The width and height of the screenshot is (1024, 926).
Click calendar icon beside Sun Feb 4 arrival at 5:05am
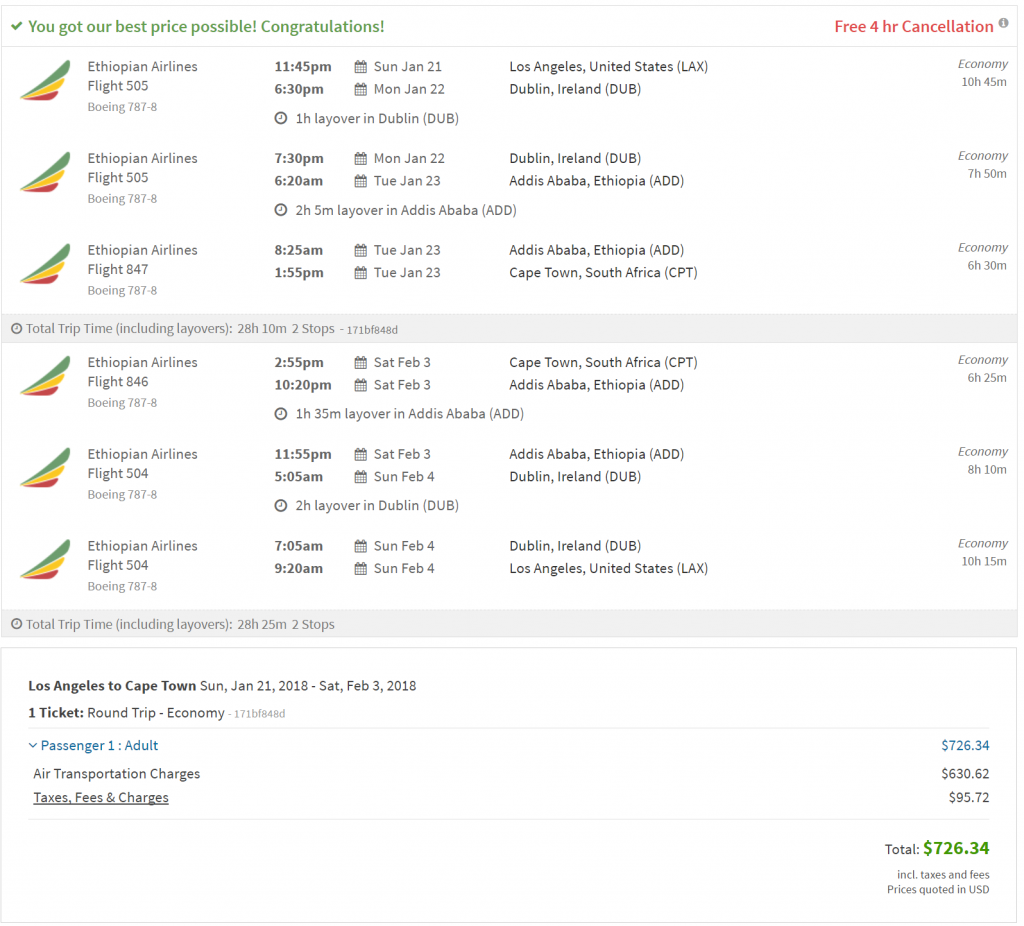coord(360,477)
